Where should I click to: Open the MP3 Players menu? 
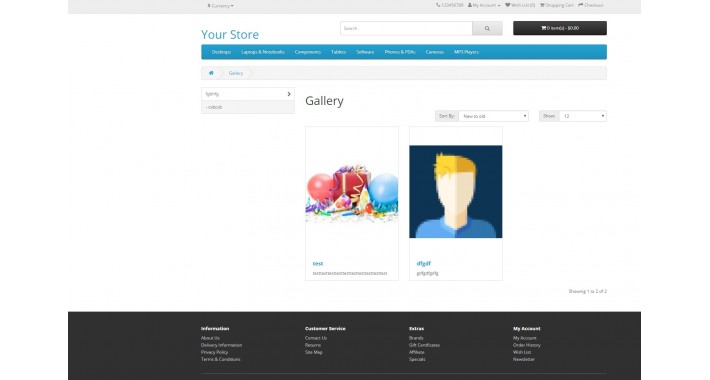[466, 52]
